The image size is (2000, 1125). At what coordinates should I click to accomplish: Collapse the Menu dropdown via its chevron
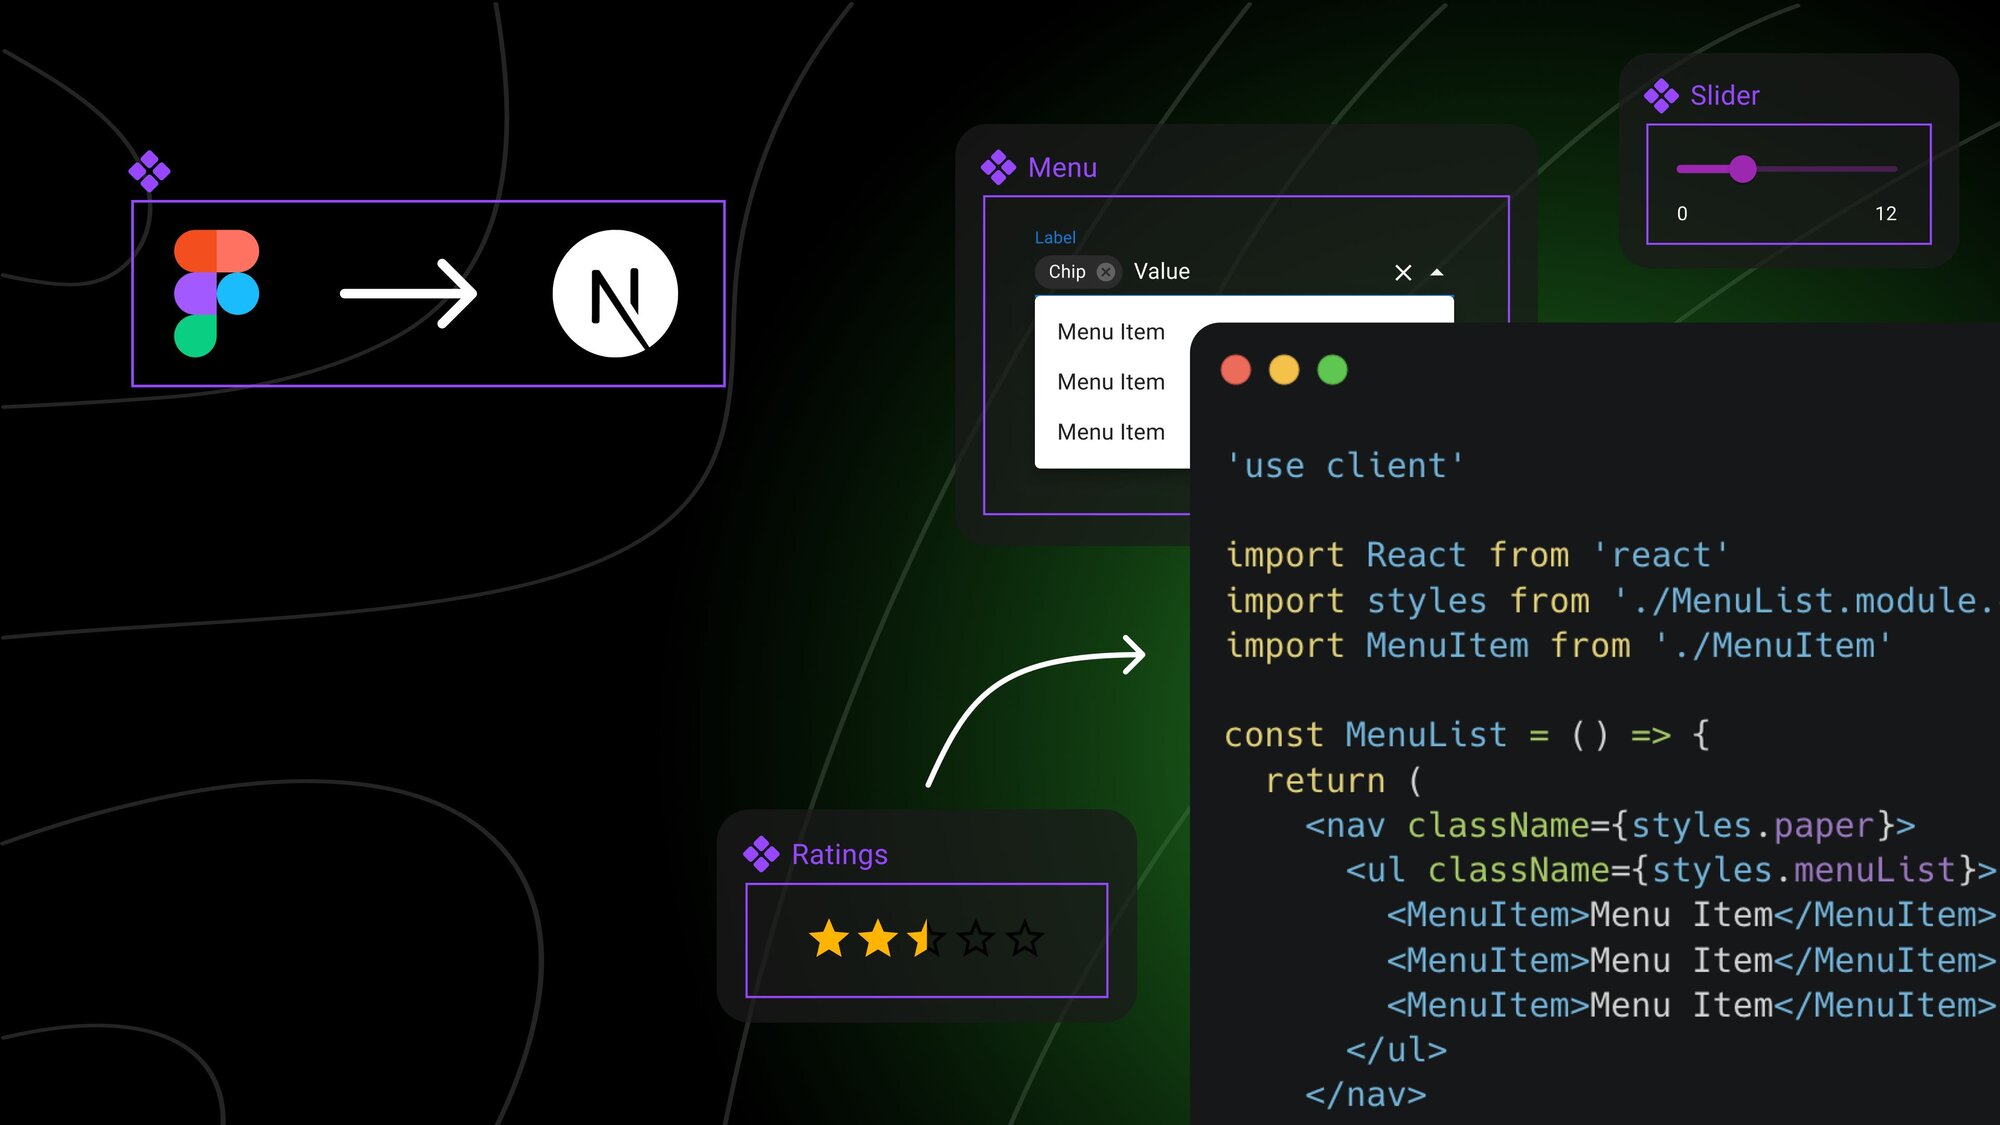1437,271
